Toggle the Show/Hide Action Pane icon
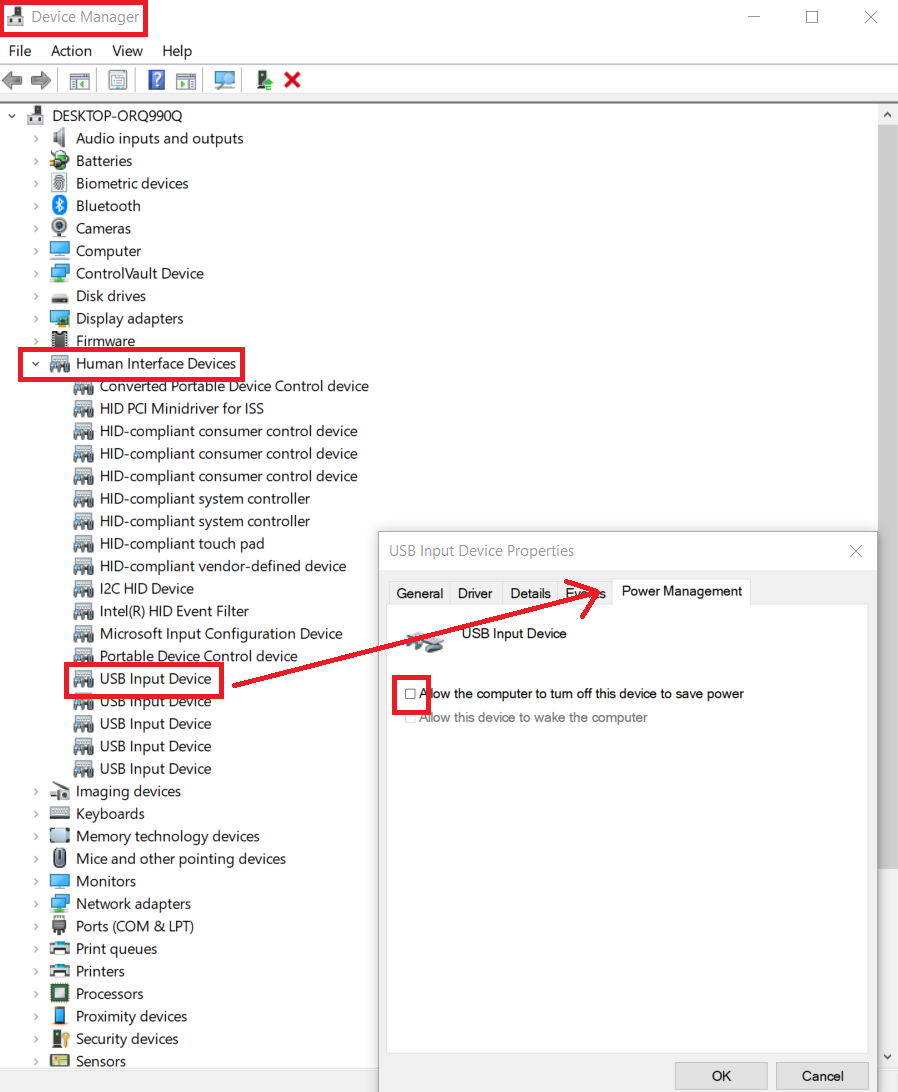This screenshot has width=898, height=1092. click(185, 80)
